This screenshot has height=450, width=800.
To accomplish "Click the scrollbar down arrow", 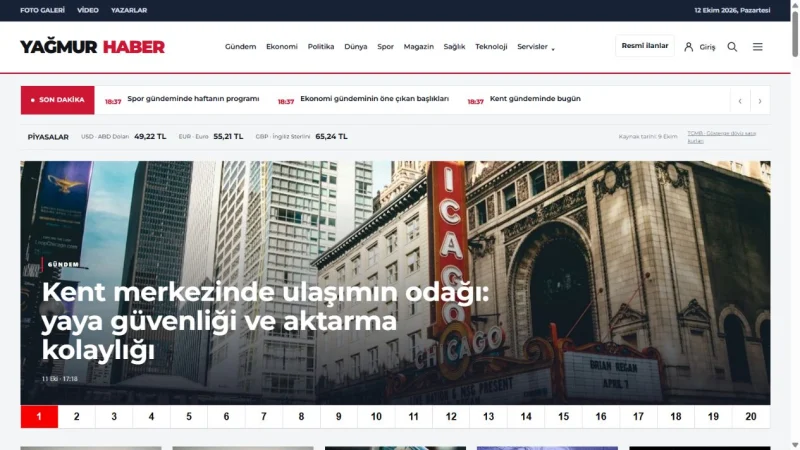I will [x=795, y=445].
